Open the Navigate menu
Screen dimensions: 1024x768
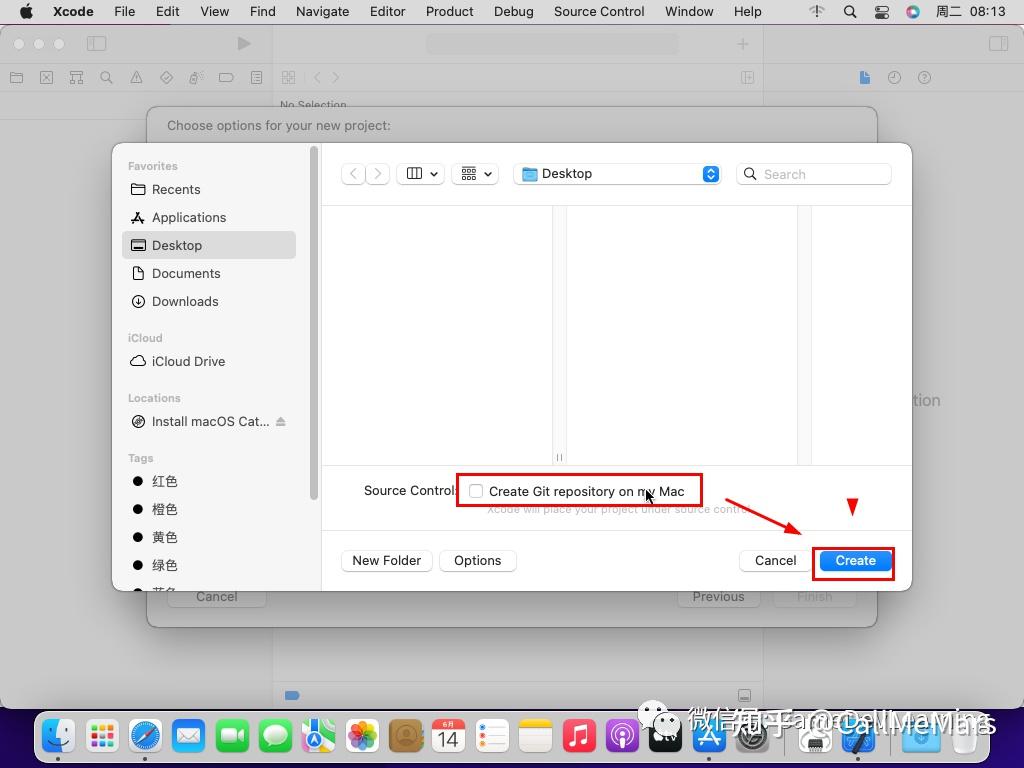pyautogui.click(x=322, y=12)
